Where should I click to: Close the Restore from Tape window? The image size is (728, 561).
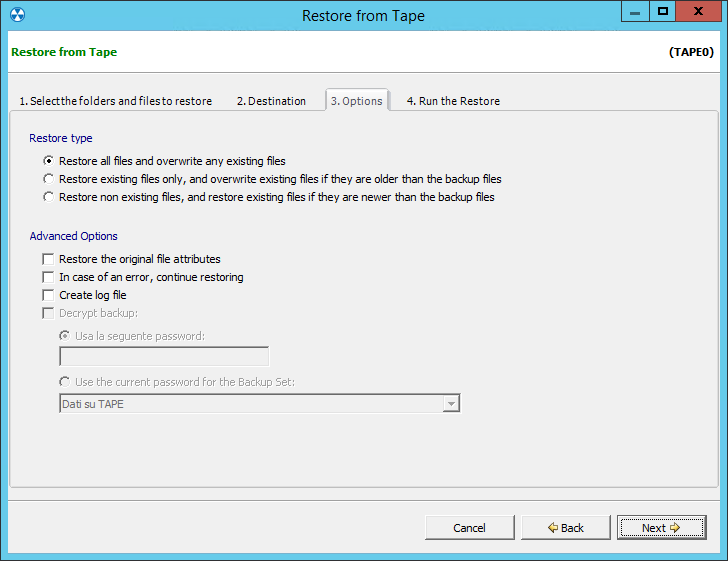click(698, 12)
